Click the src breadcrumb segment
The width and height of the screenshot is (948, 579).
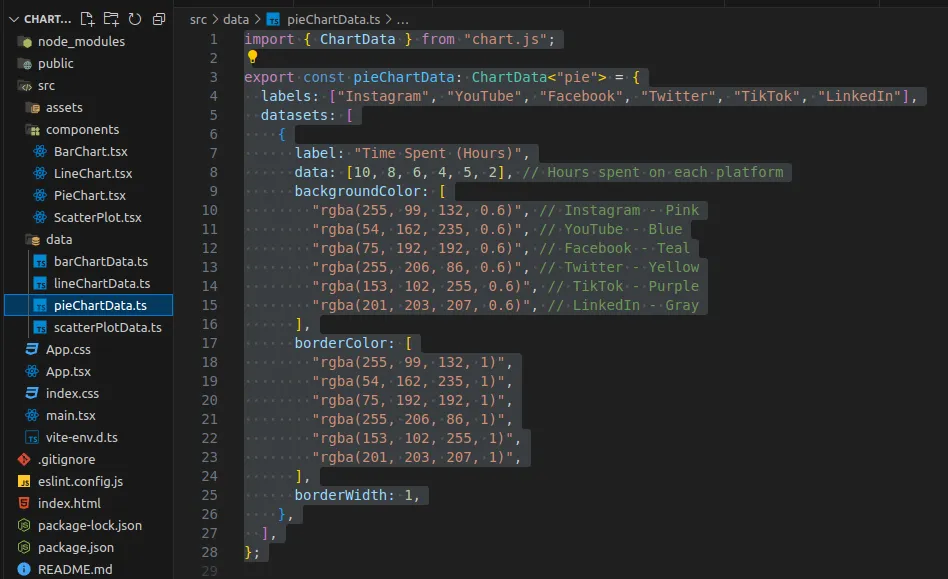point(198,19)
